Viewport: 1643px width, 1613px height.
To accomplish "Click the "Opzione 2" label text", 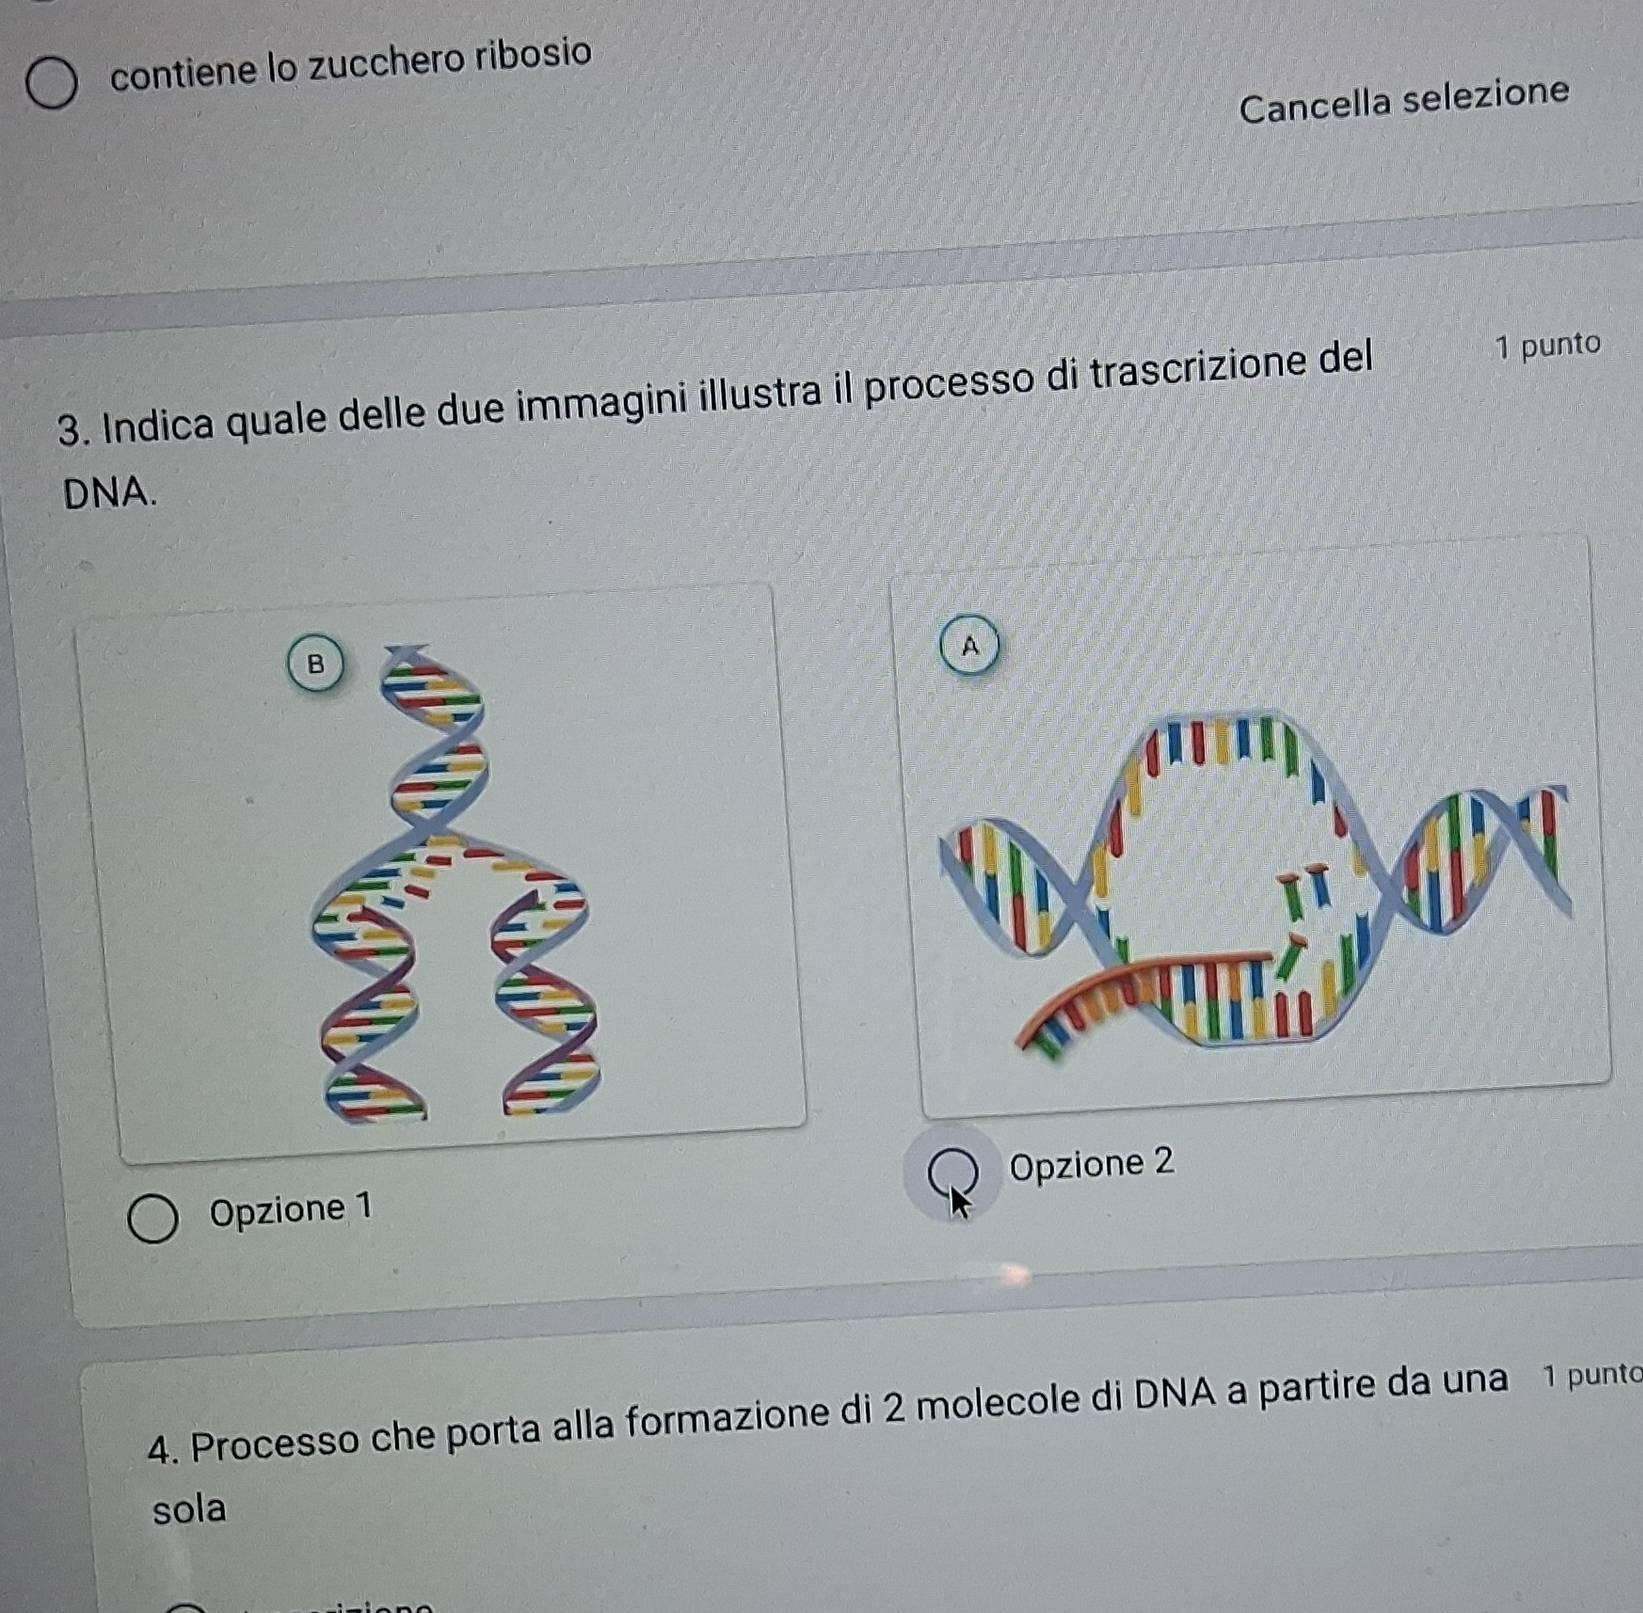I will coord(1092,1164).
